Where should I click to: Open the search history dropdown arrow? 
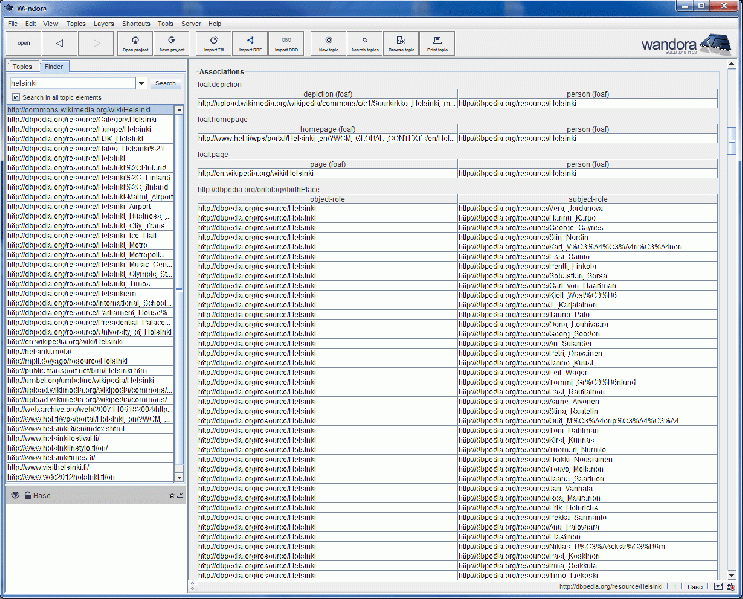click(142, 84)
